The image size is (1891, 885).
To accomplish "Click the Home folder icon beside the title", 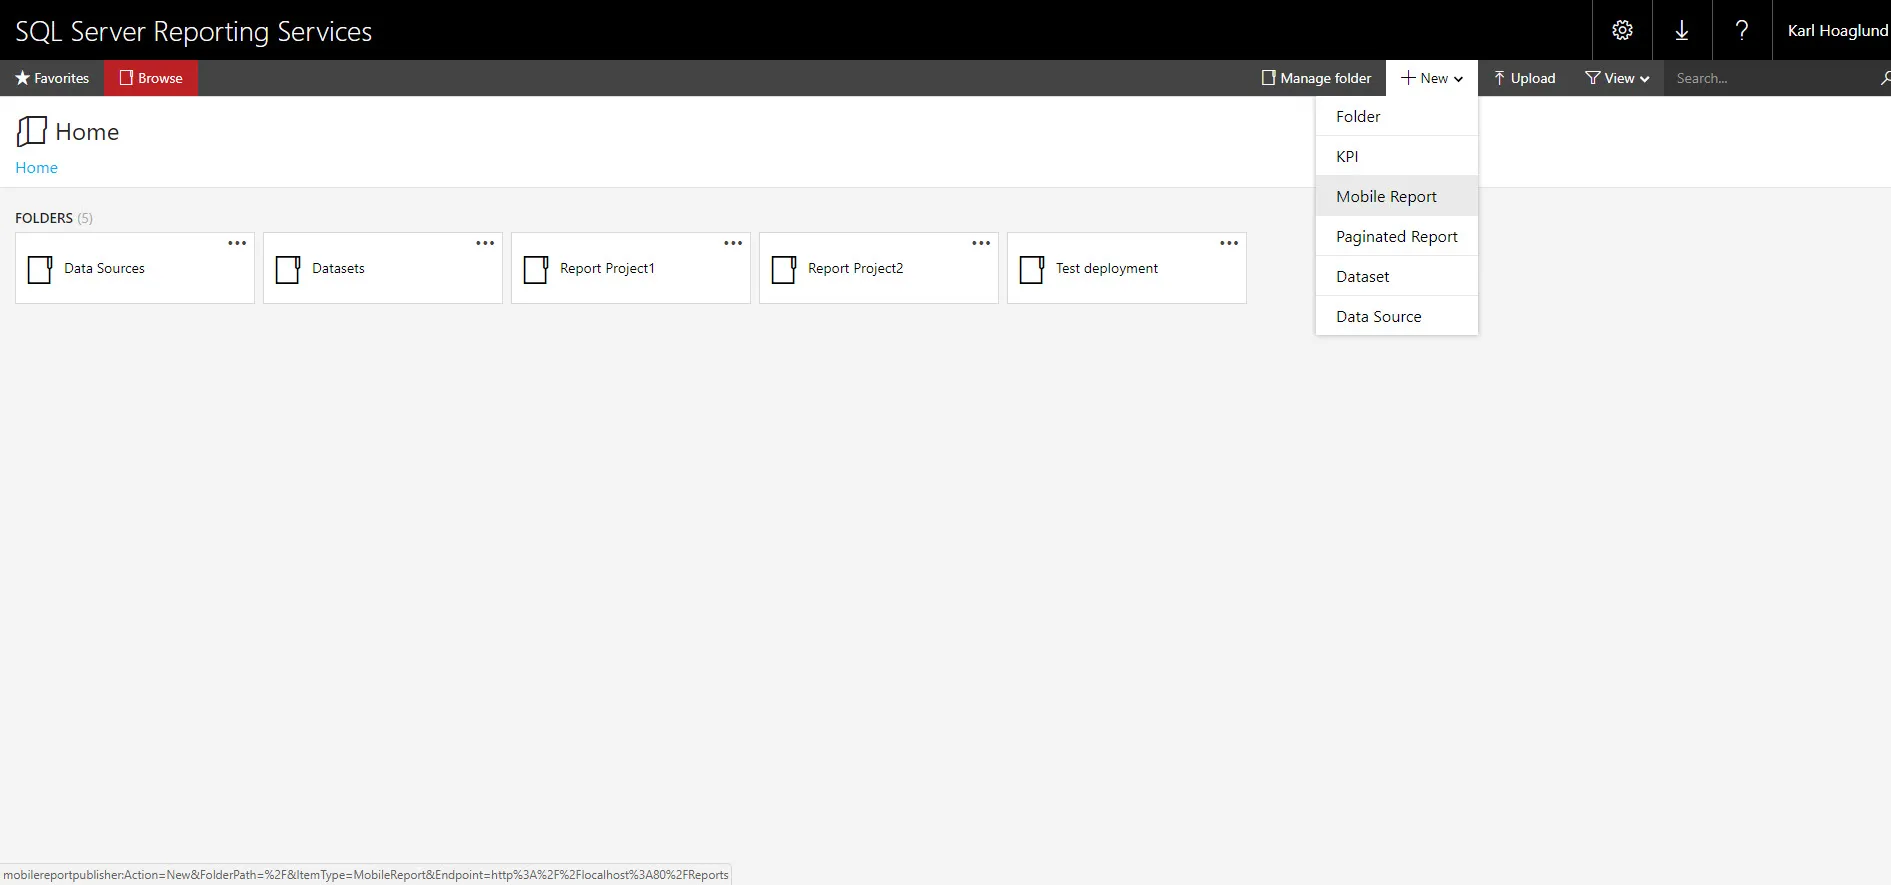I will coord(32,131).
